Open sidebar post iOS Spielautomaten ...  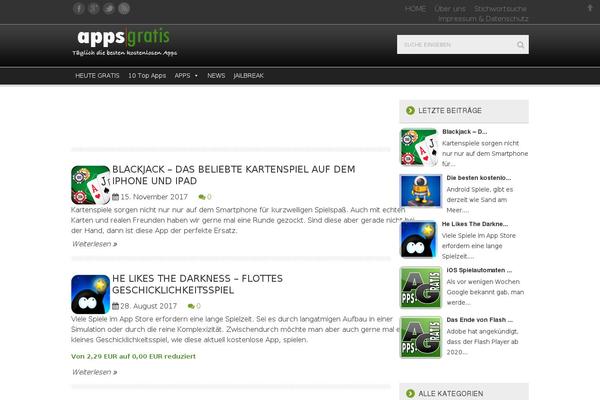479,270
